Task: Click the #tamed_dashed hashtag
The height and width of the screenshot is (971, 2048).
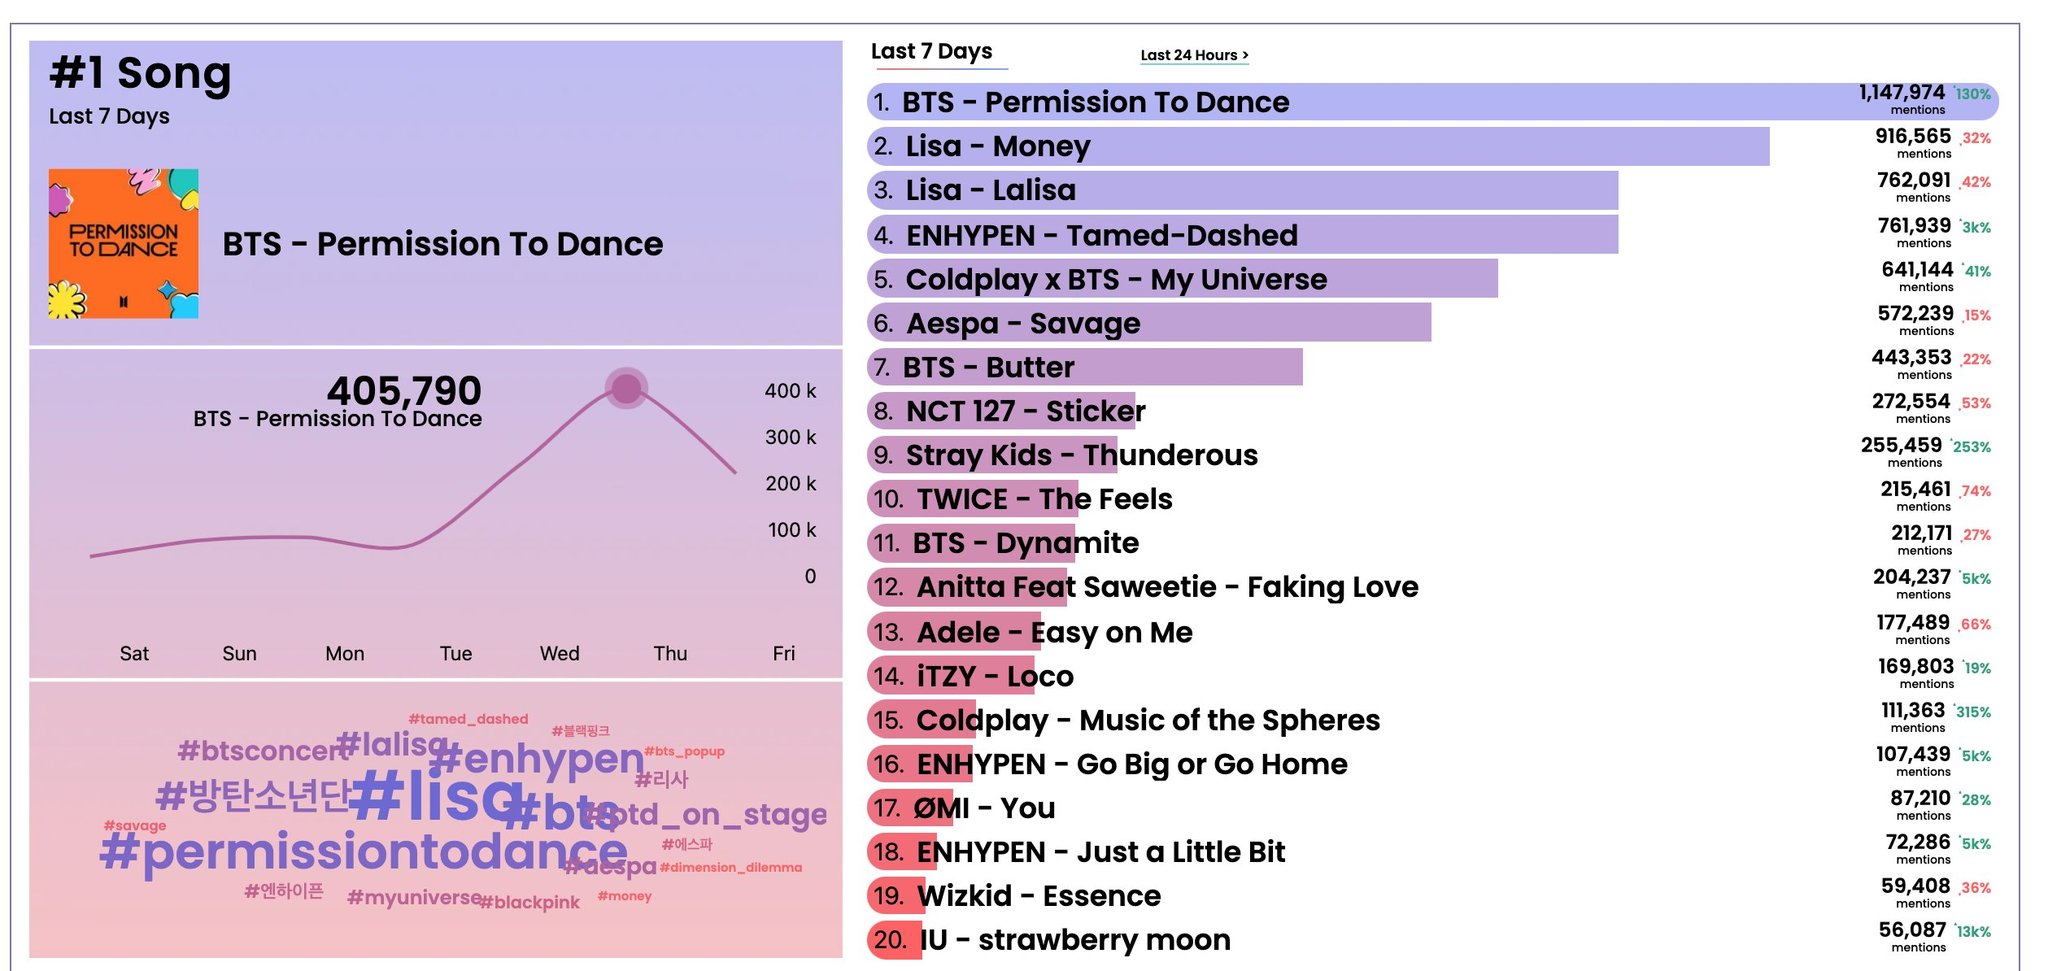Action: point(468,719)
